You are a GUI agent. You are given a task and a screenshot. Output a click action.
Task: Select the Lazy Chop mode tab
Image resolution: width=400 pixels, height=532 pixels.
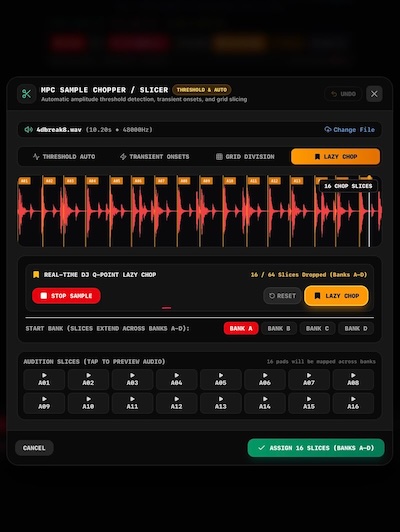pos(336,157)
